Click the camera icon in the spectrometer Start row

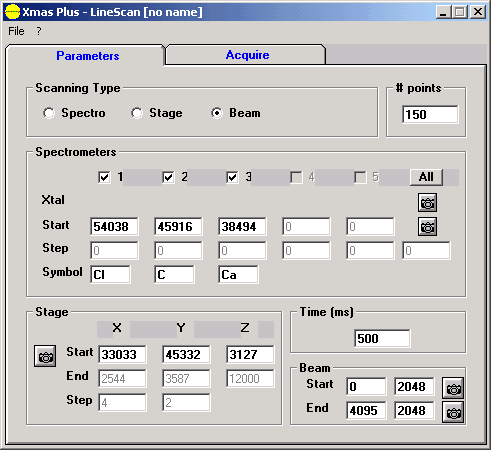427,227
